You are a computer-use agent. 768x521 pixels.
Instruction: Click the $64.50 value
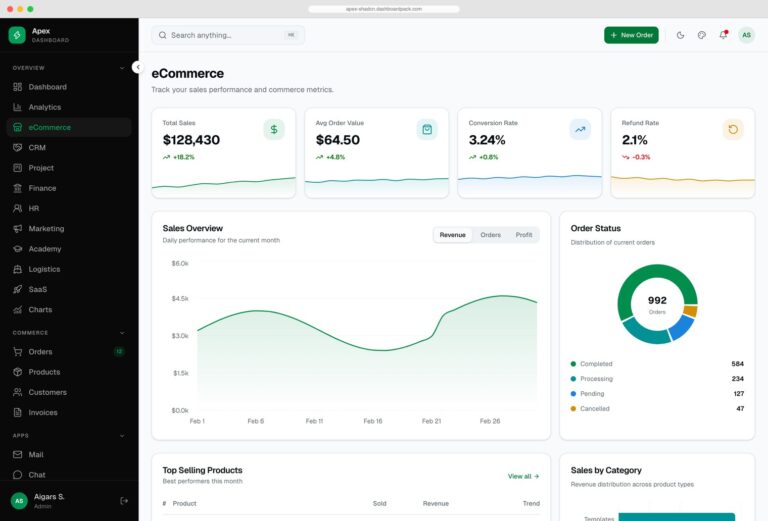pos(337,140)
